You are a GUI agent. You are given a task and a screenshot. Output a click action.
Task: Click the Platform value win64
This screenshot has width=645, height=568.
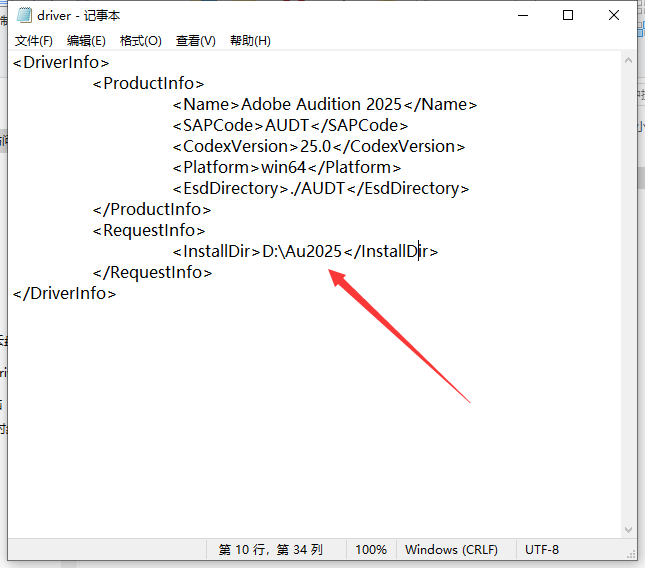[x=283, y=167]
